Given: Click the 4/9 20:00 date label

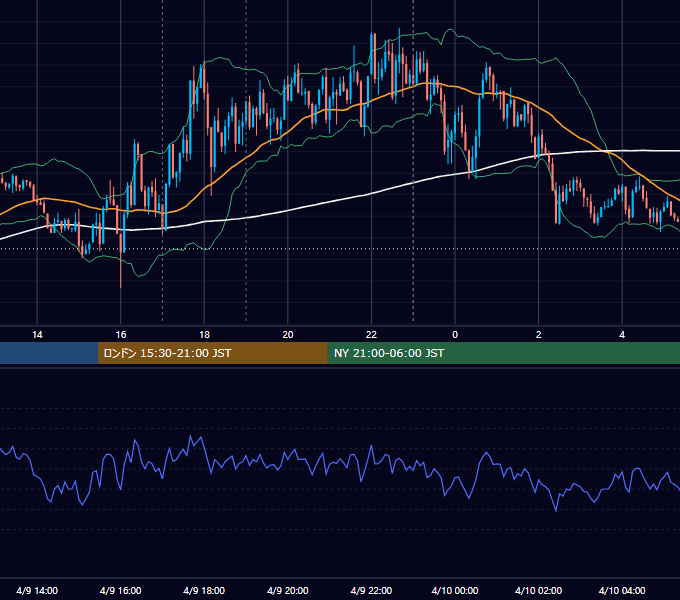Looking at the screenshot, I should coord(288,590).
